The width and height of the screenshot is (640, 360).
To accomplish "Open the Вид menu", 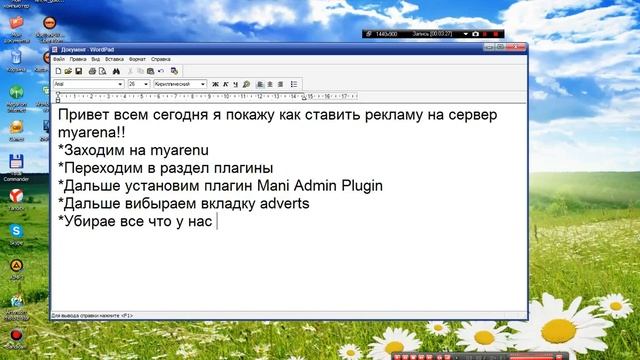I will [96, 59].
